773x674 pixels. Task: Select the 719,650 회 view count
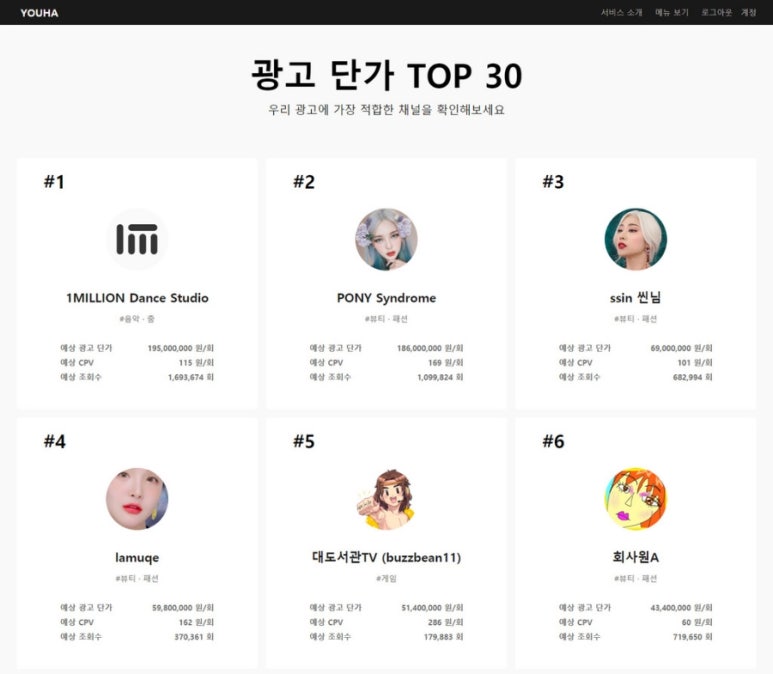tap(693, 637)
